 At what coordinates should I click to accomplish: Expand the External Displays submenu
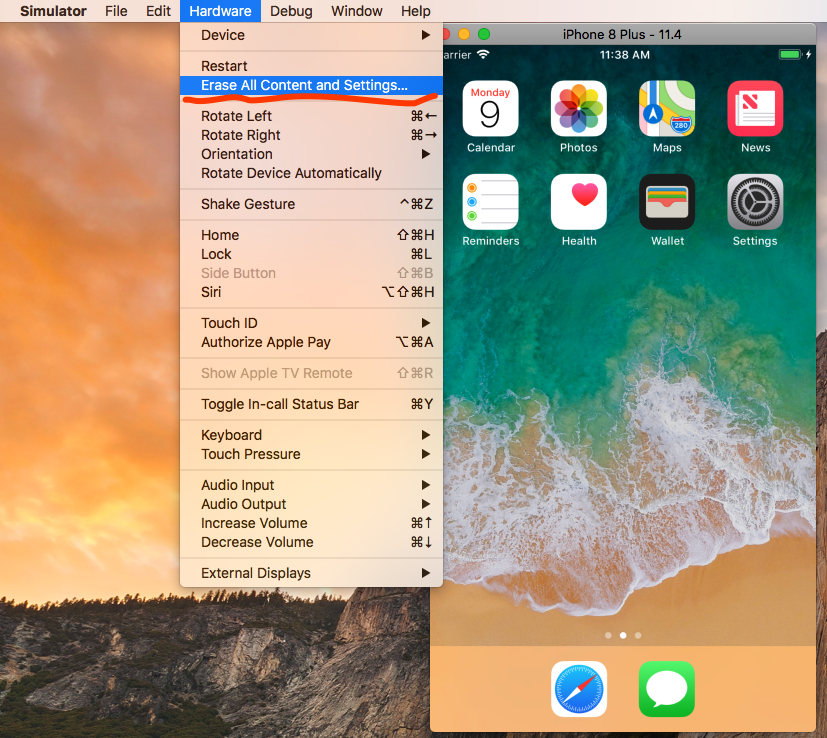point(311,573)
